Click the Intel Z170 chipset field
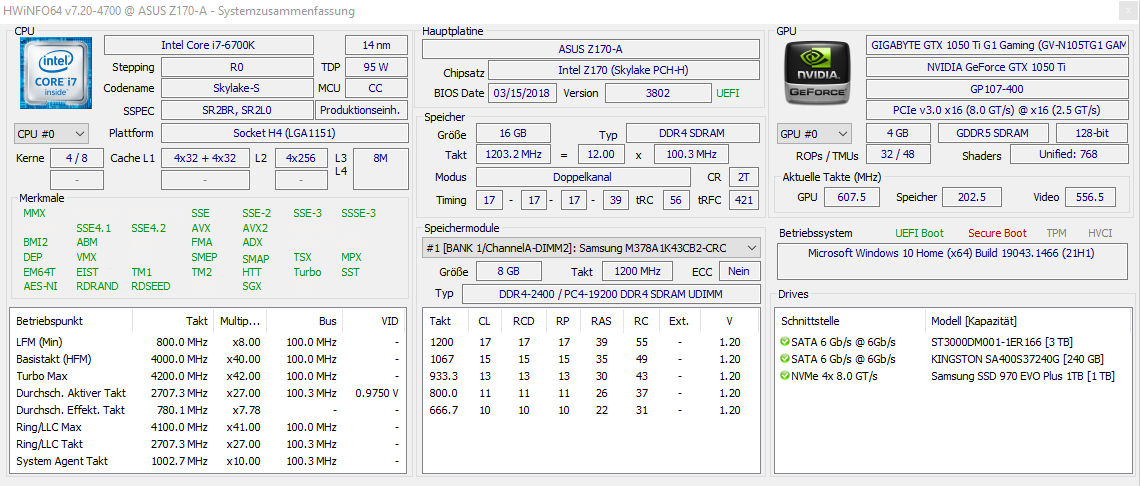 pyautogui.click(x=624, y=71)
